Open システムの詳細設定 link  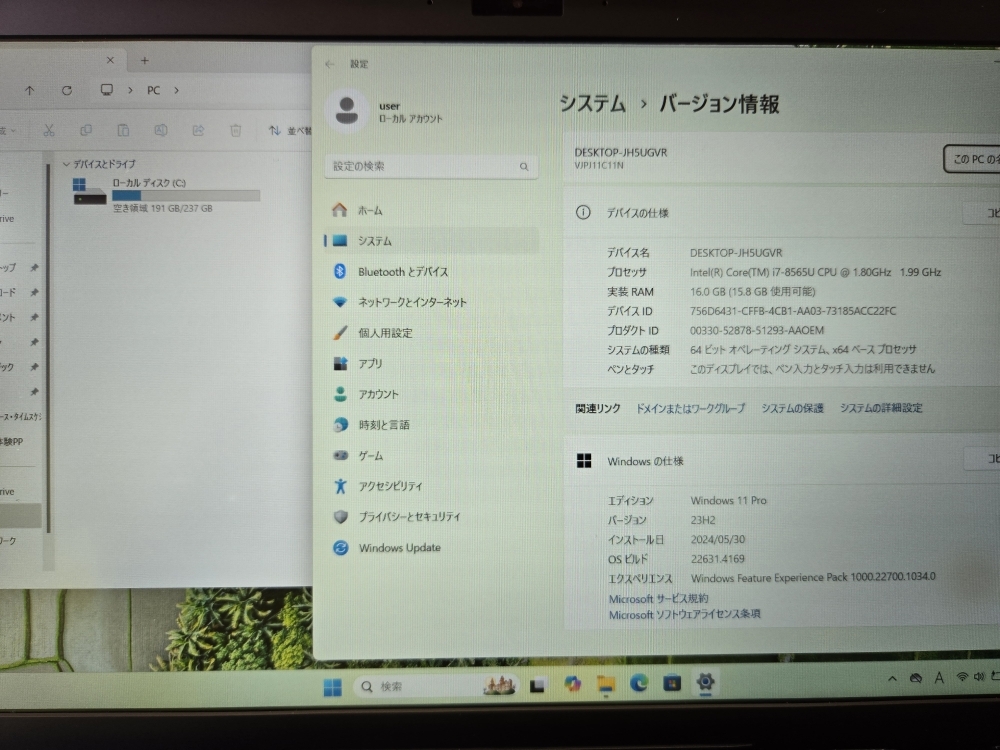pyautogui.click(x=881, y=408)
